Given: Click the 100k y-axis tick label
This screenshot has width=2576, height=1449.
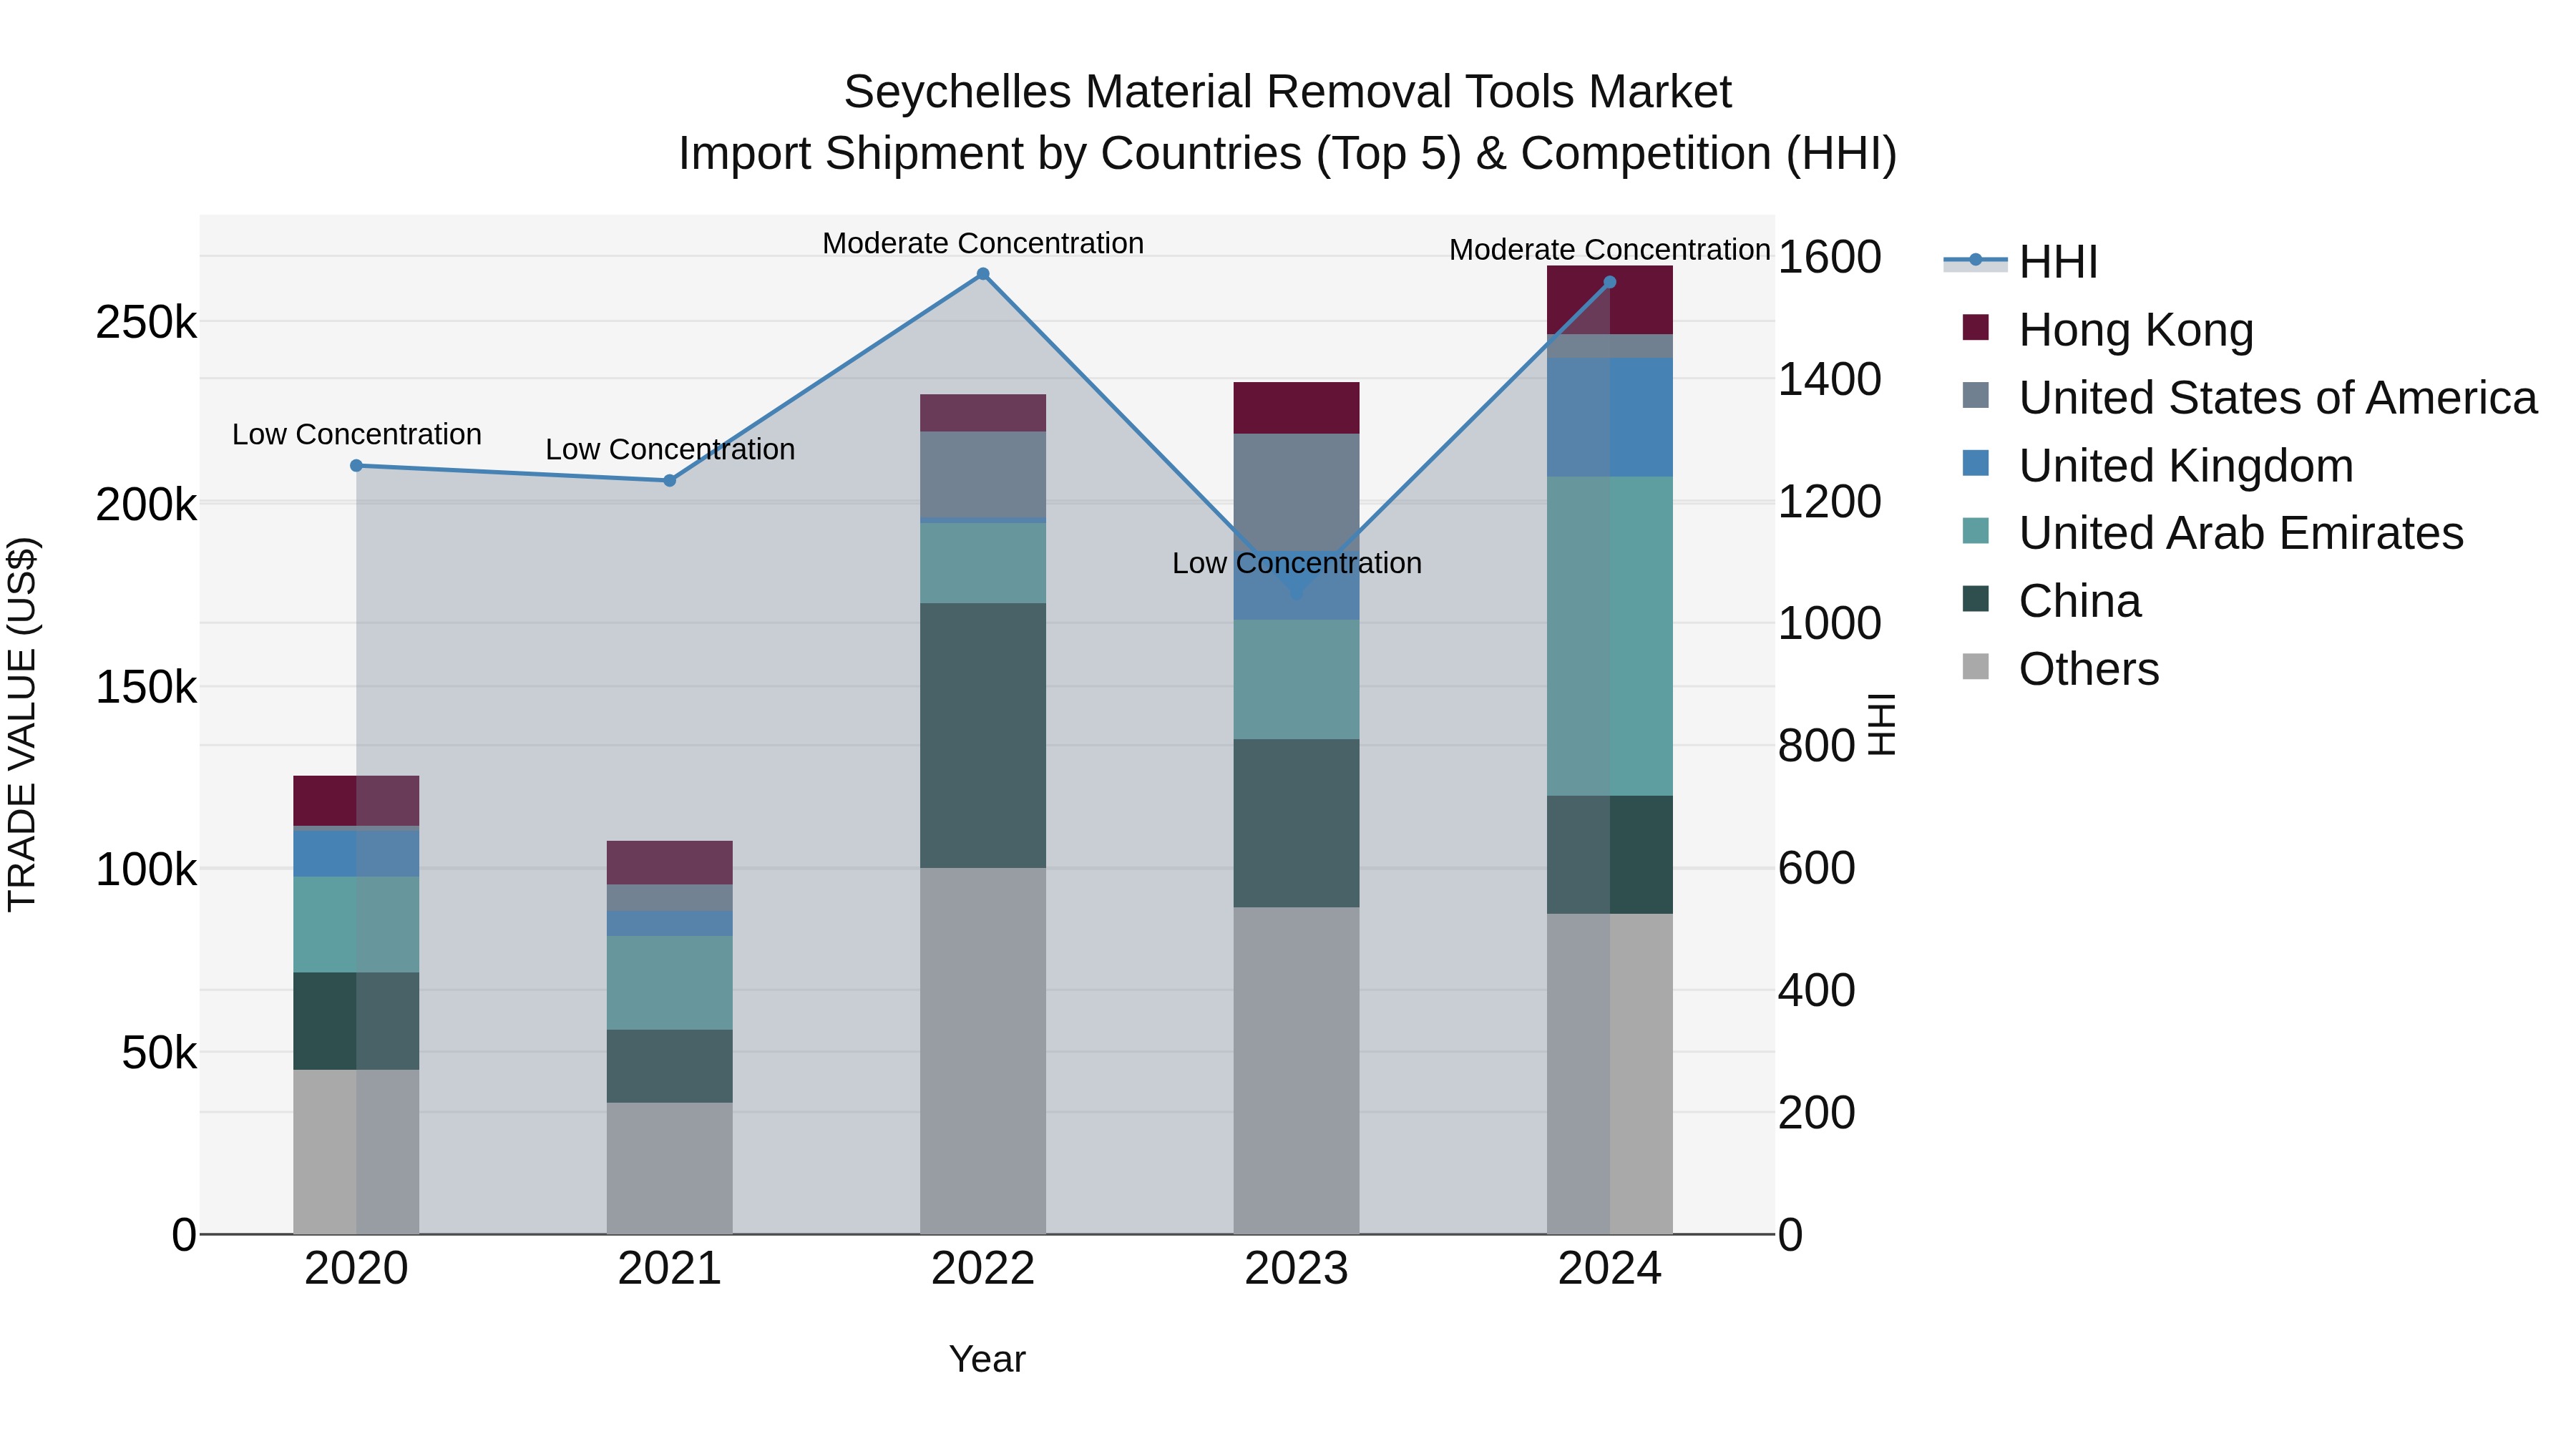Looking at the screenshot, I should coord(146,870).
